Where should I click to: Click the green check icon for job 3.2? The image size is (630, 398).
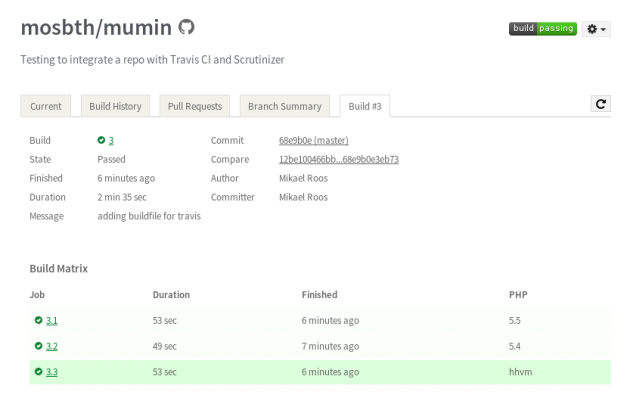[x=38, y=346]
